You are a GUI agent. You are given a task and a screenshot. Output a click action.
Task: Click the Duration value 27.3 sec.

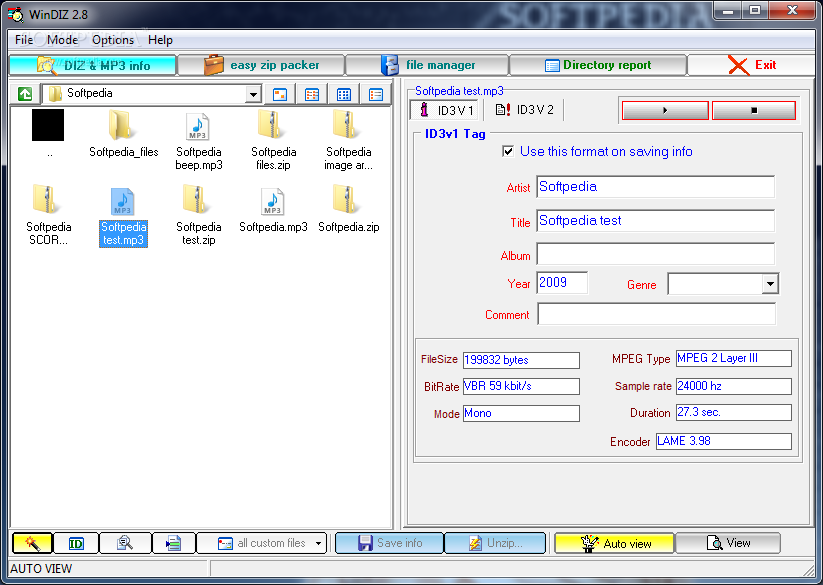pos(734,412)
